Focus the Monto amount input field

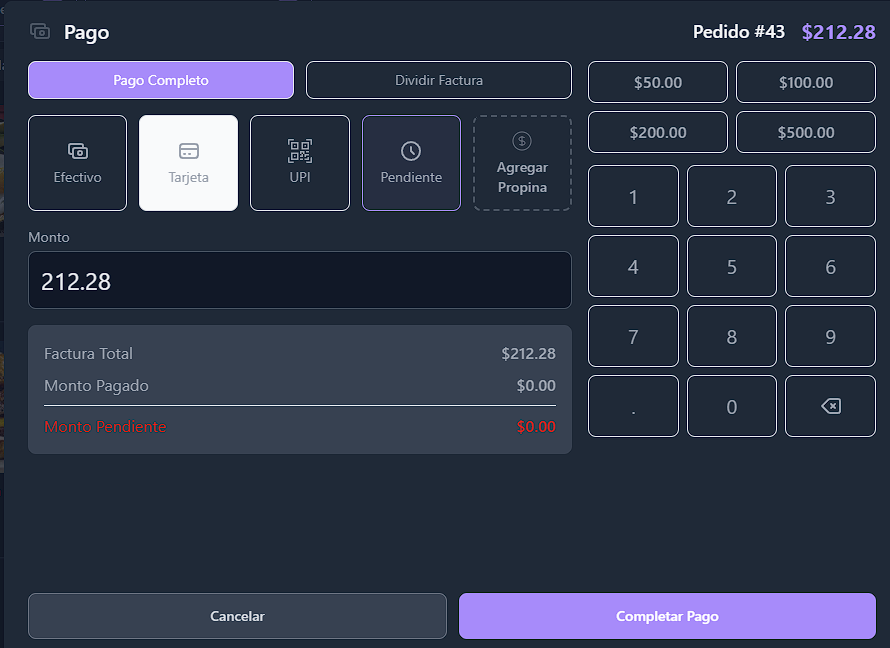300,281
